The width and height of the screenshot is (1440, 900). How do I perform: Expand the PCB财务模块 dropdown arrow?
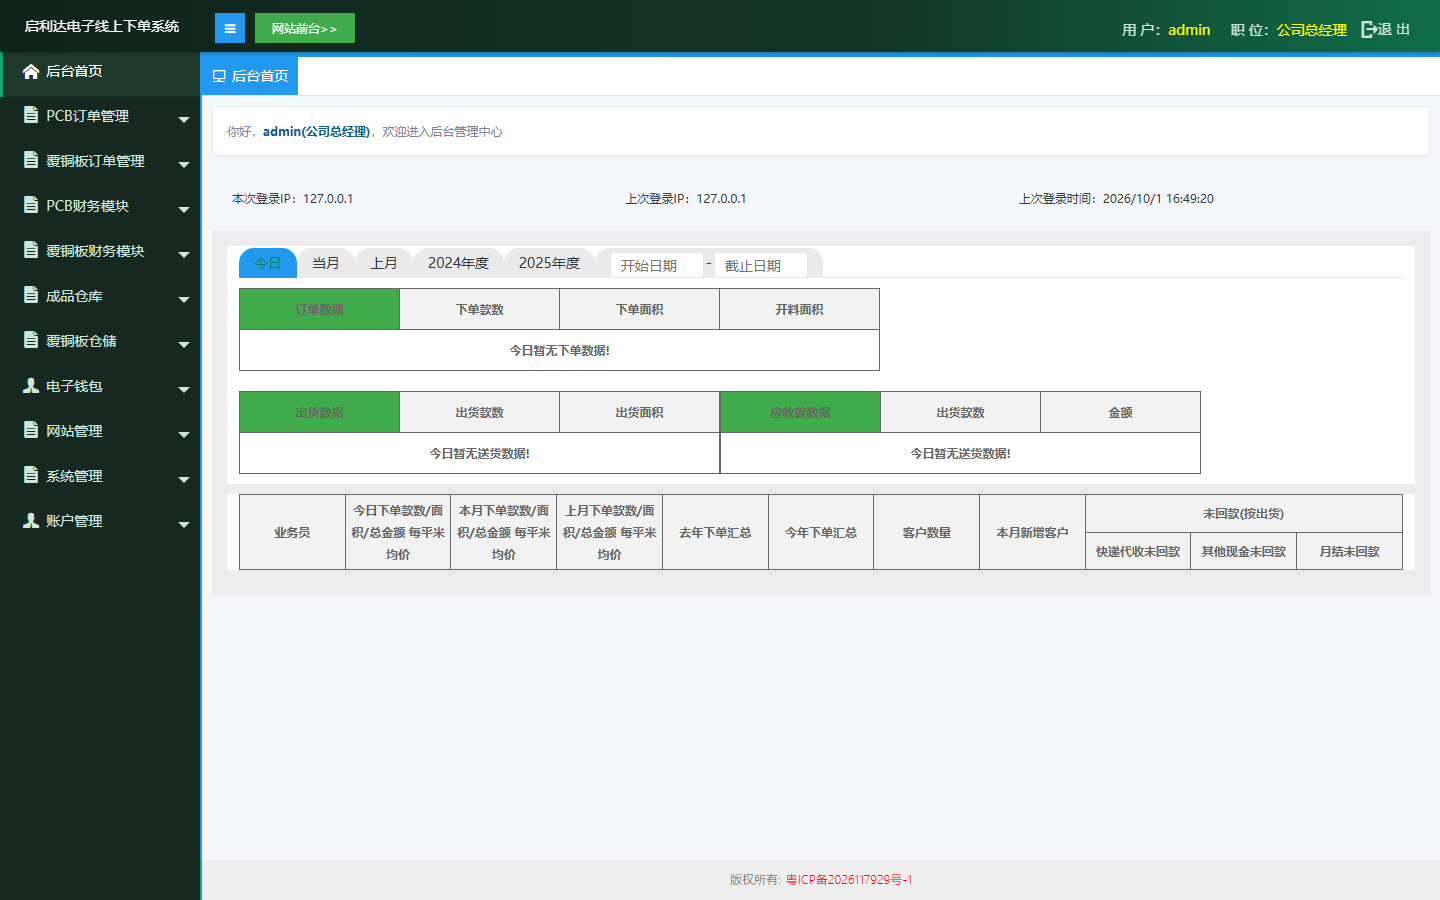tap(184, 210)
